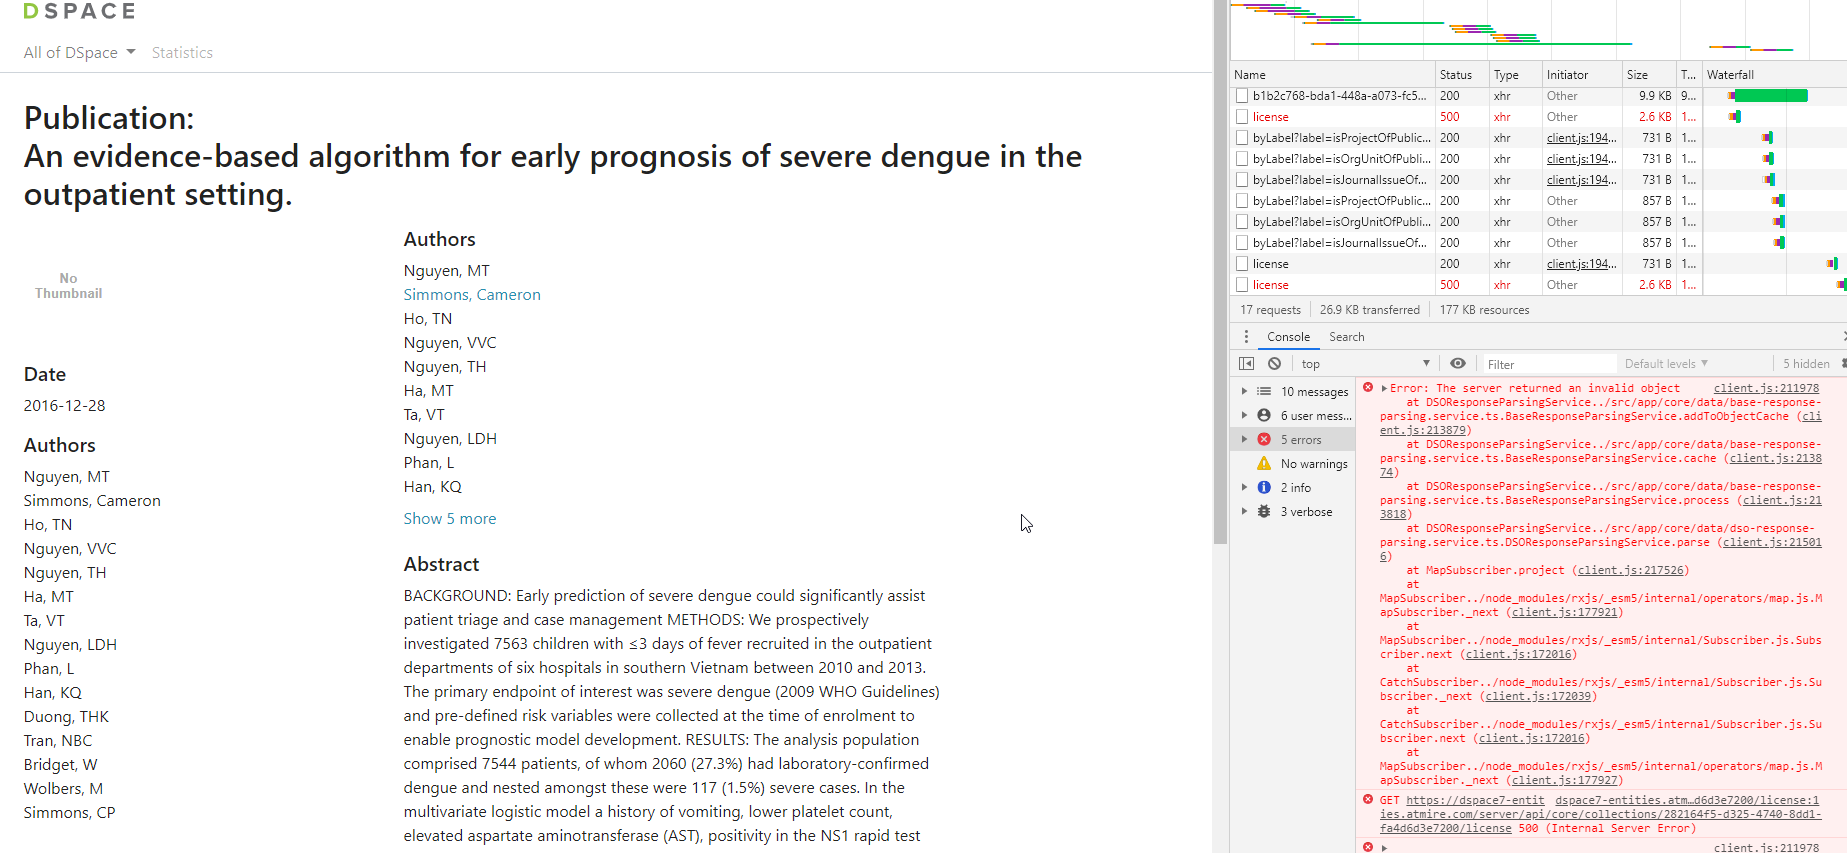Click the date '2016-12-28'
Image resolution: width=1847 pixels, height=853 pixels.
click(x=65, y=406)
